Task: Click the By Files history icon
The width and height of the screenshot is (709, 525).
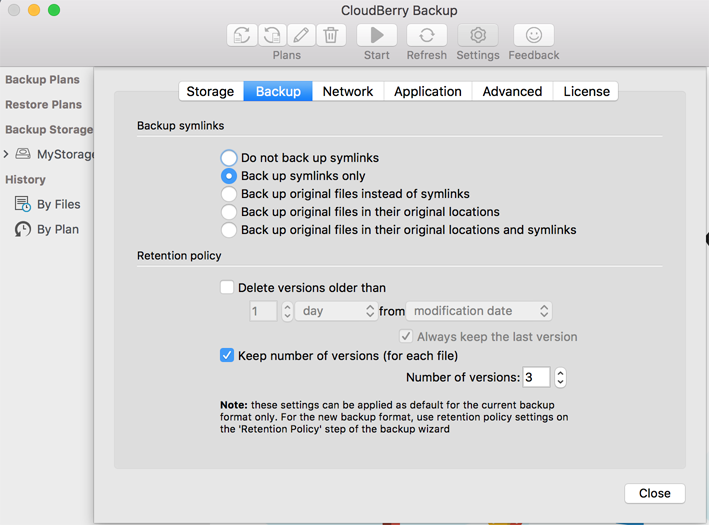Action: tap(23, 204)
